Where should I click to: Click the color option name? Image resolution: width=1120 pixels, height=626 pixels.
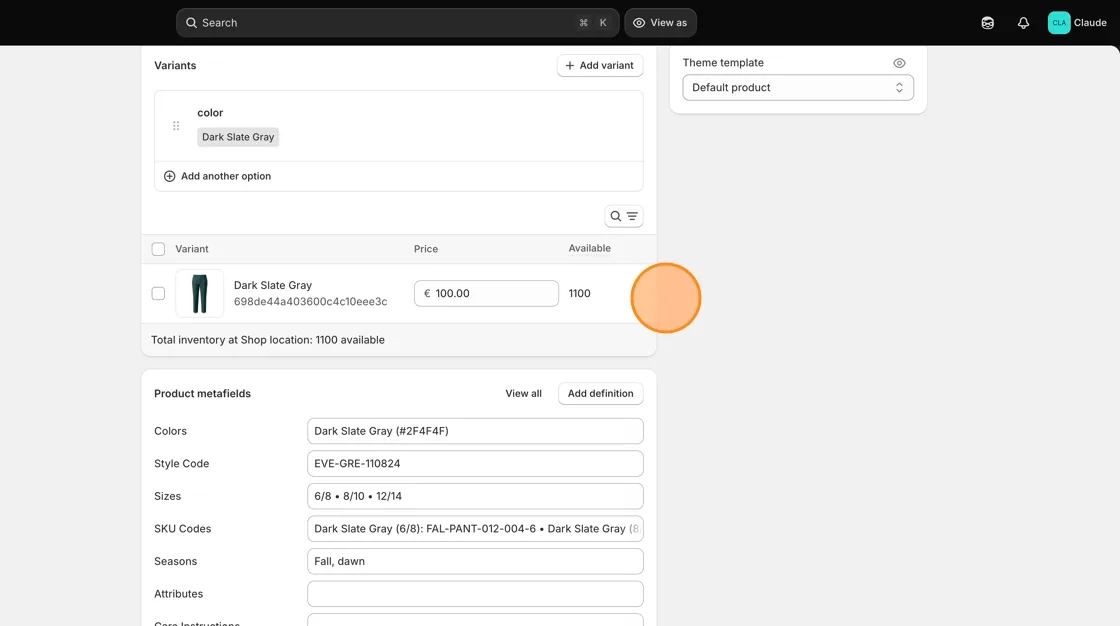point(210,113)
